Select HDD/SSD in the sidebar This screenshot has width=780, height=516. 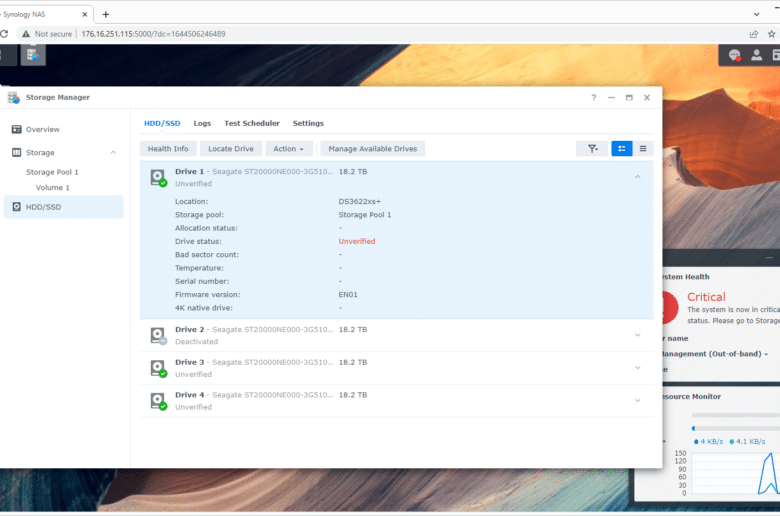[64, 207]
